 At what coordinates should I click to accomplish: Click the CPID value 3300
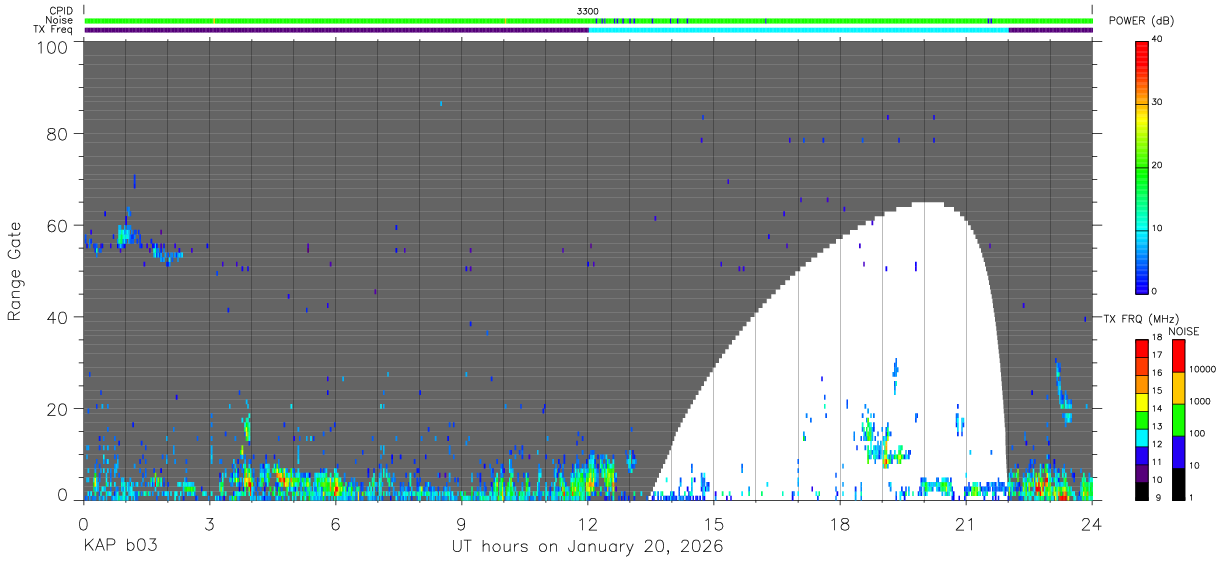(588, 11)
